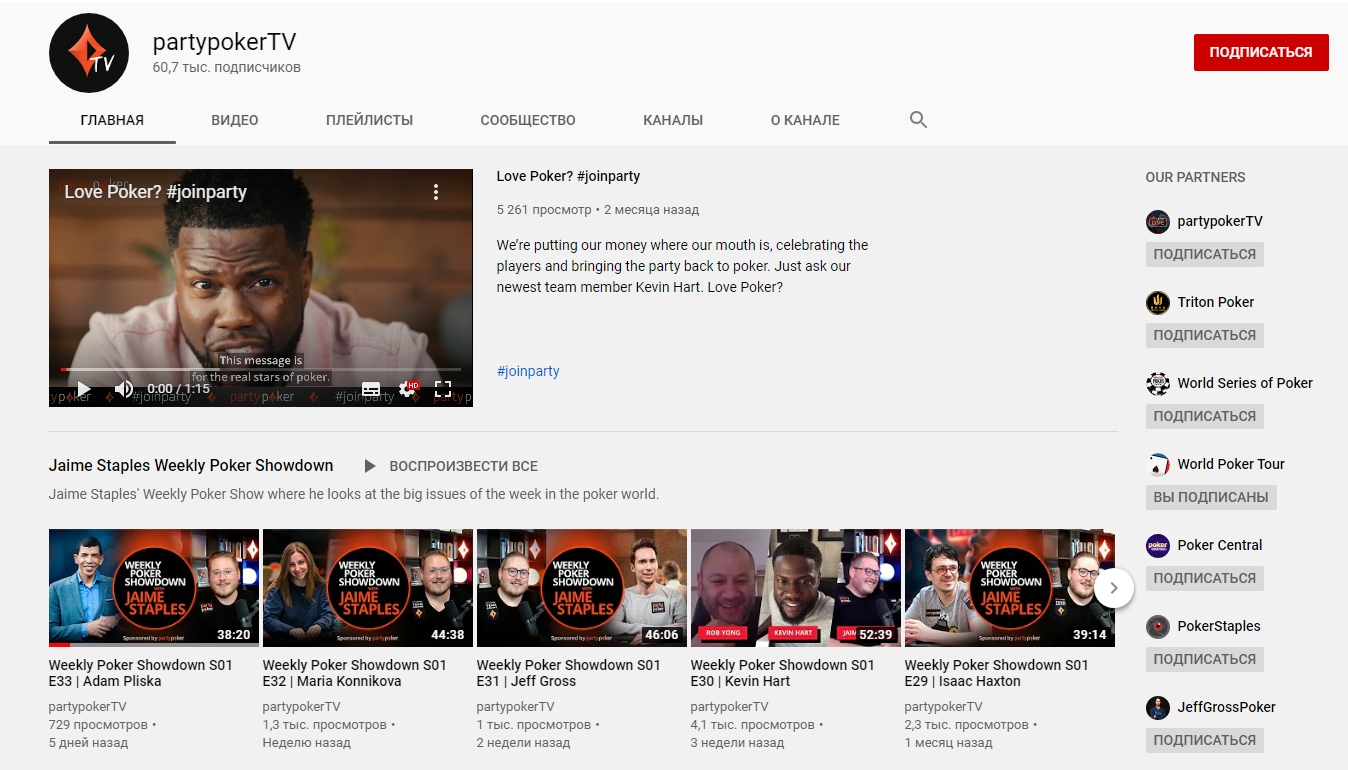The image size is (1348, 770).
Task: Subscribe to partypokerTV in partners list
Action: 1204,254
